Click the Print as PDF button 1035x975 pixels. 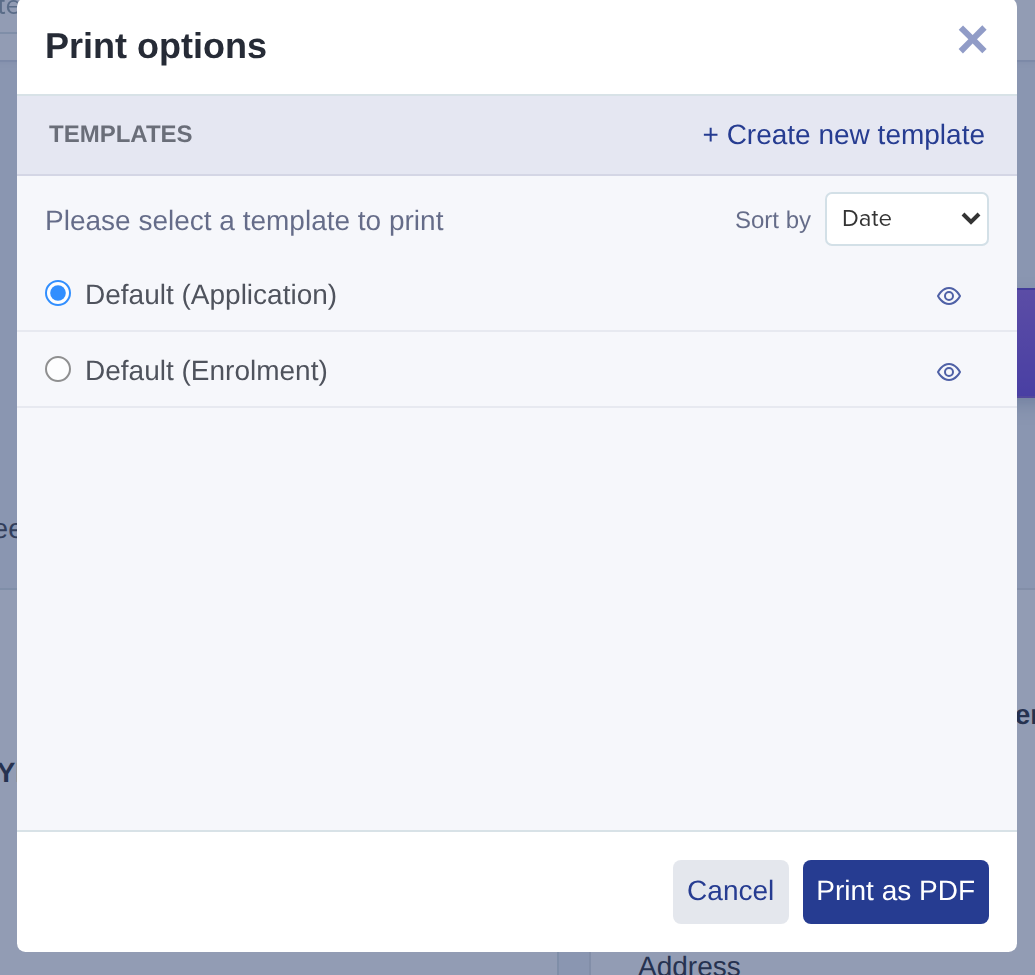[x=895, y=891]
